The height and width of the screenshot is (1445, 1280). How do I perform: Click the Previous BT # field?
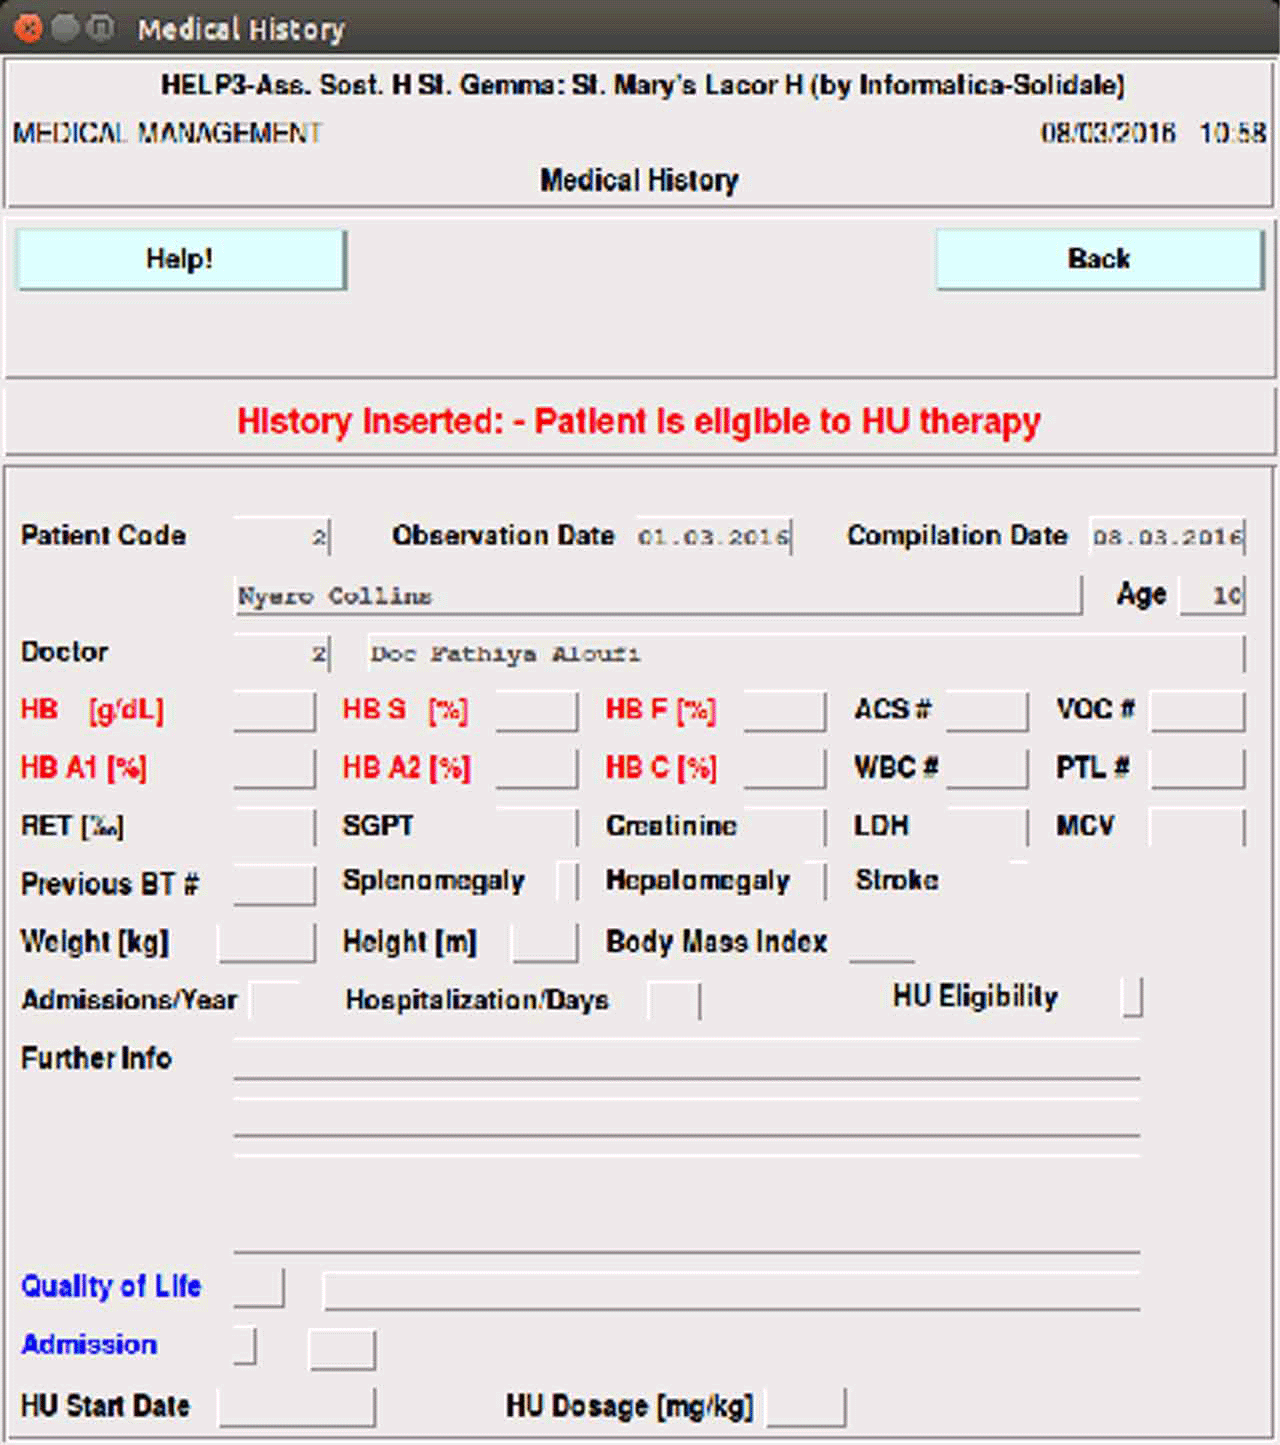coord(274,885)
